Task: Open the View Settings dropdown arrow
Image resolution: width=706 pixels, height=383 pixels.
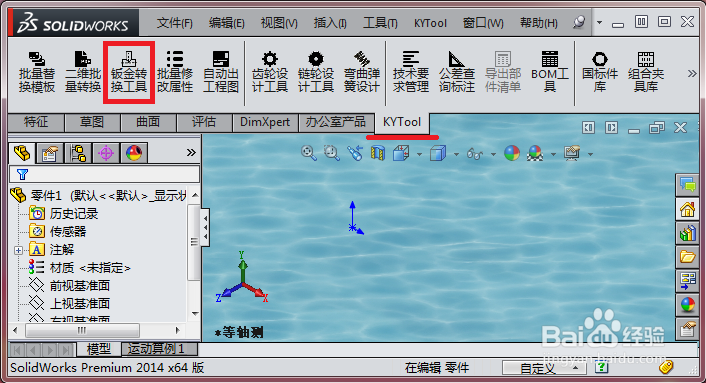Action: point(590,154)
